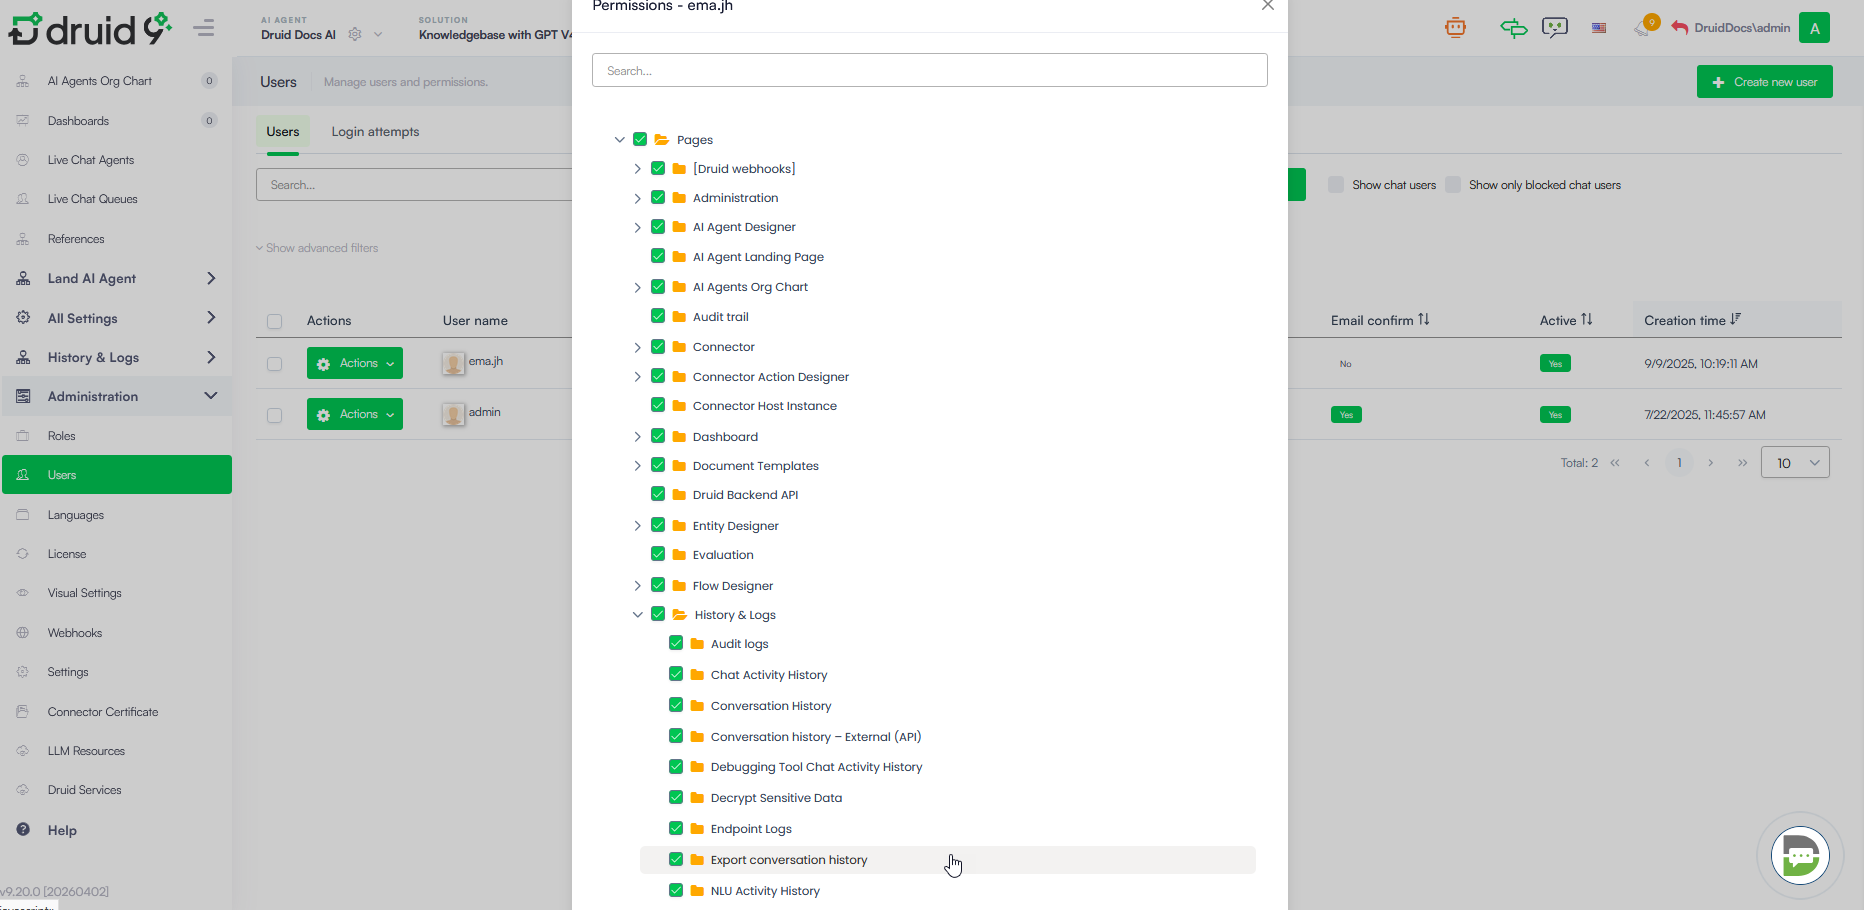Switch to the Login attempts tab
This screenshot has width=1864, height=910.
[x=375, y=132]
